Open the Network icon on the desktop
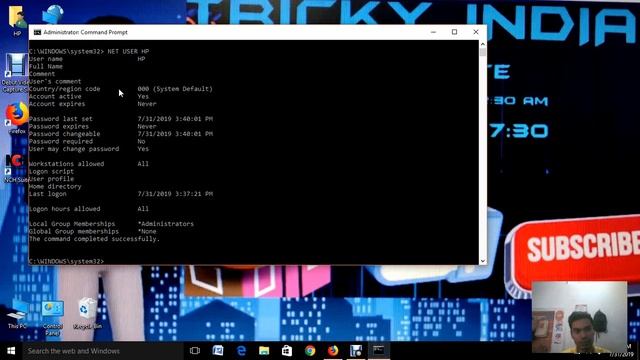Screen dimensions: 640x360 tap(52, 15)
